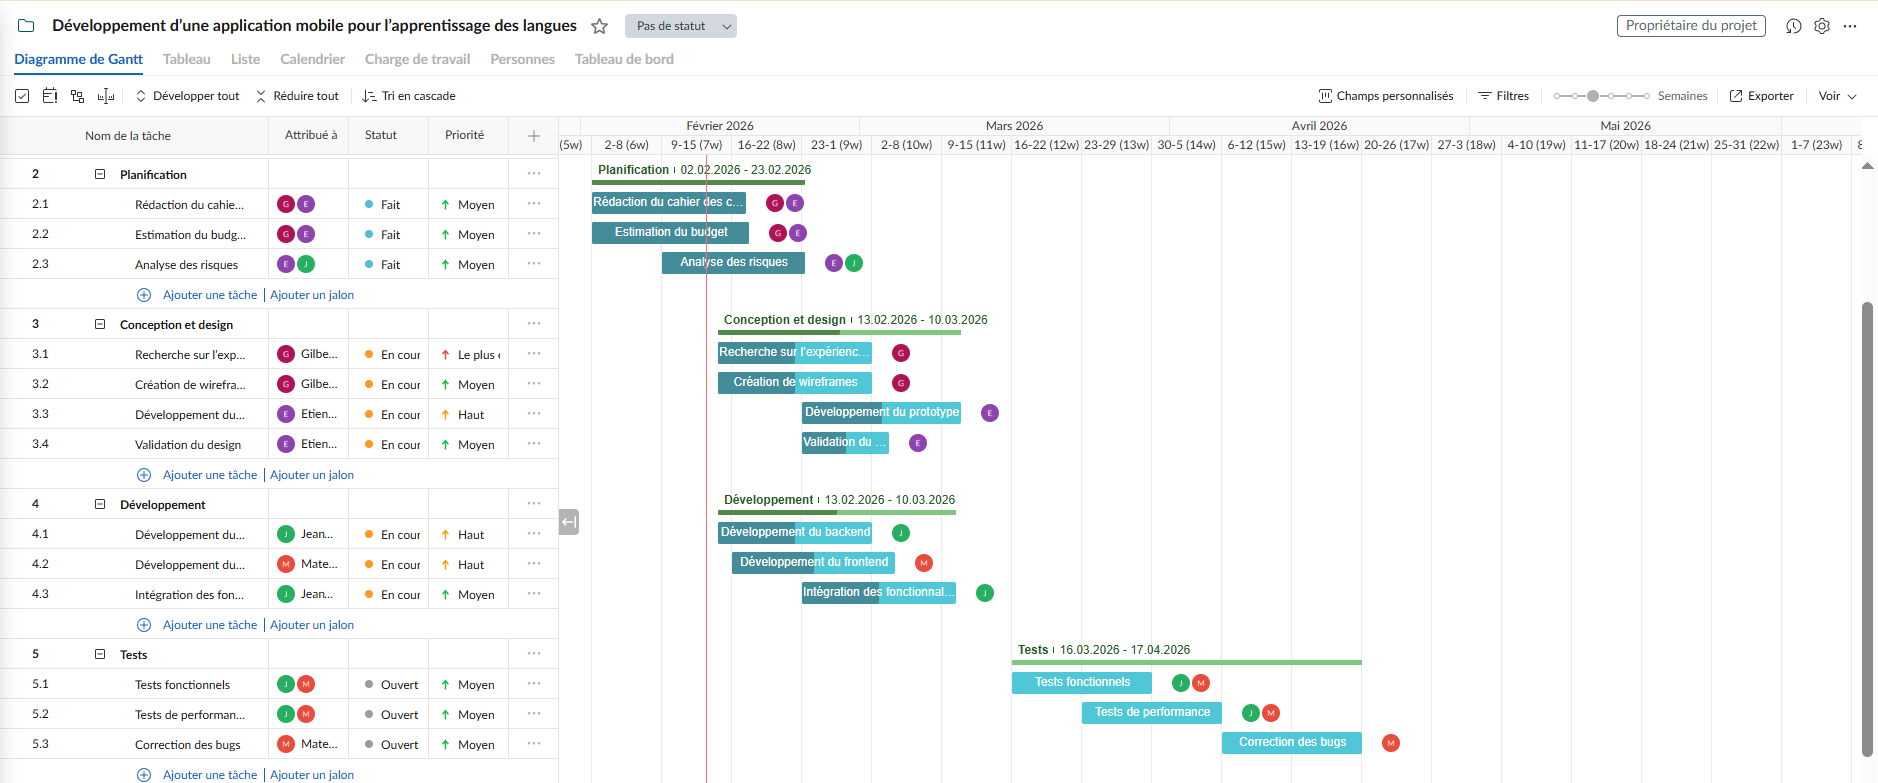Image resolution: width=1878 pixels, height=783 pixels.
Task: Switch to the Charge de travail tab
Action: tap(417, 59)
